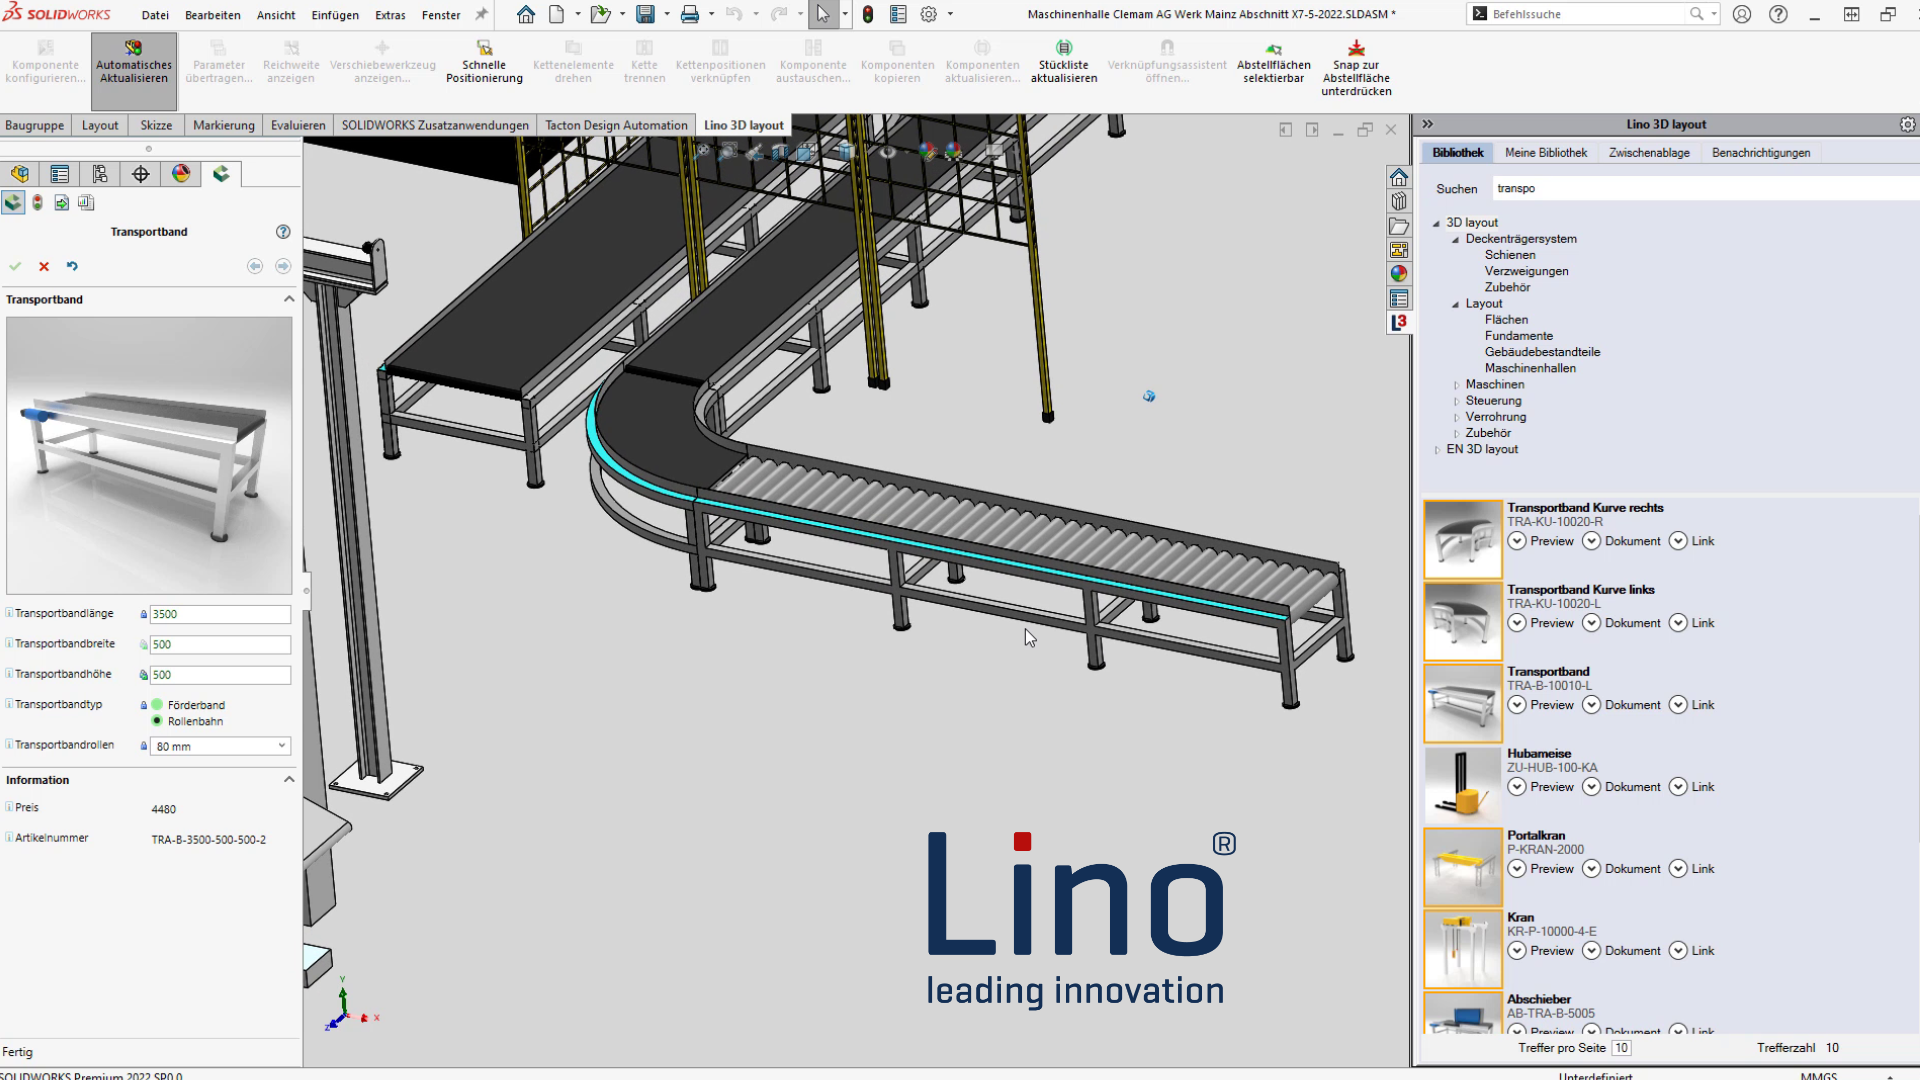This screenshot has height=1080, width=1920.
Task: Open the Einfügen menu
Action: tap(335, 15)
